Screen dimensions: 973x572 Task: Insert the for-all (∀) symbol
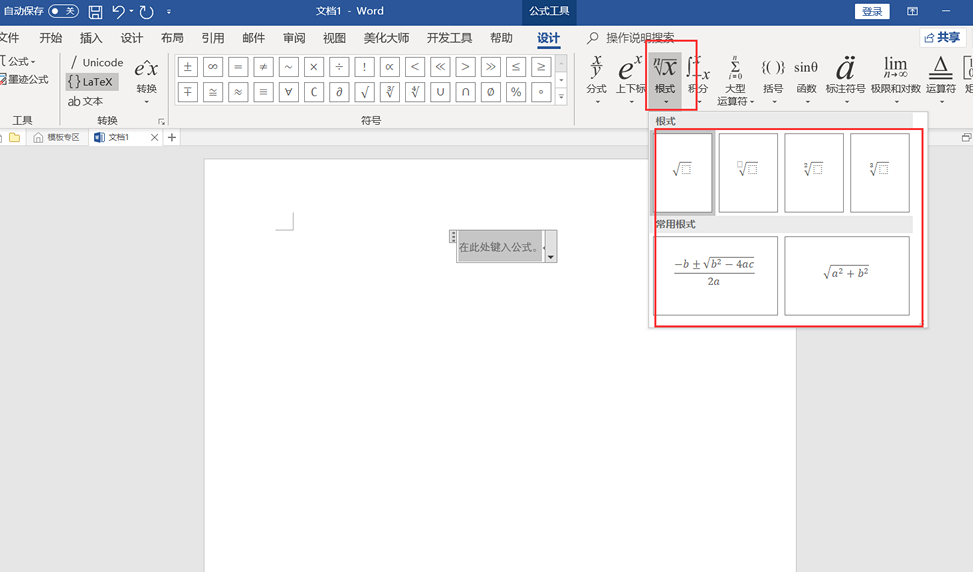click(x=289, y=92)
